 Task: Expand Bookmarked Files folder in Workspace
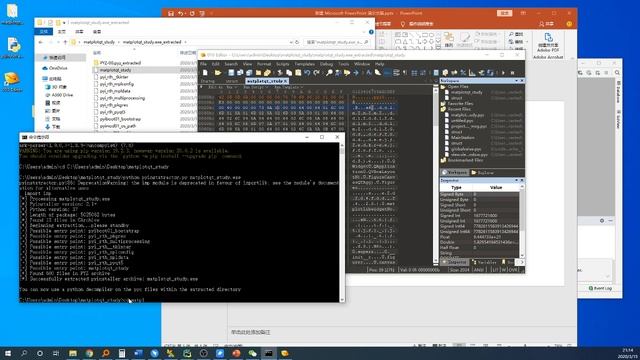pyautogui.click(x=443, y=160)
